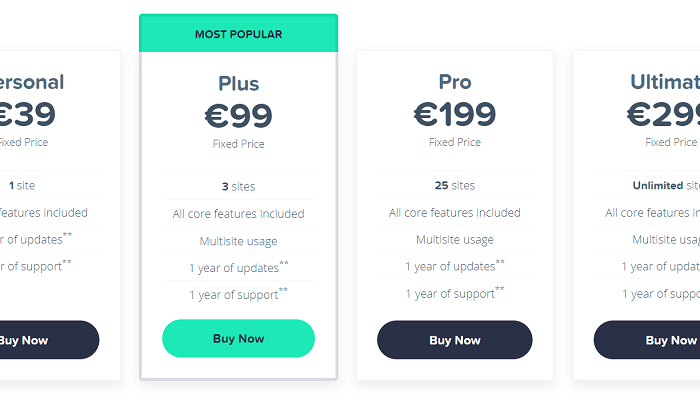Click 'Fixed Price' label under €99
The width and height of the screenshot is (700, 418).
coord(238,144)
